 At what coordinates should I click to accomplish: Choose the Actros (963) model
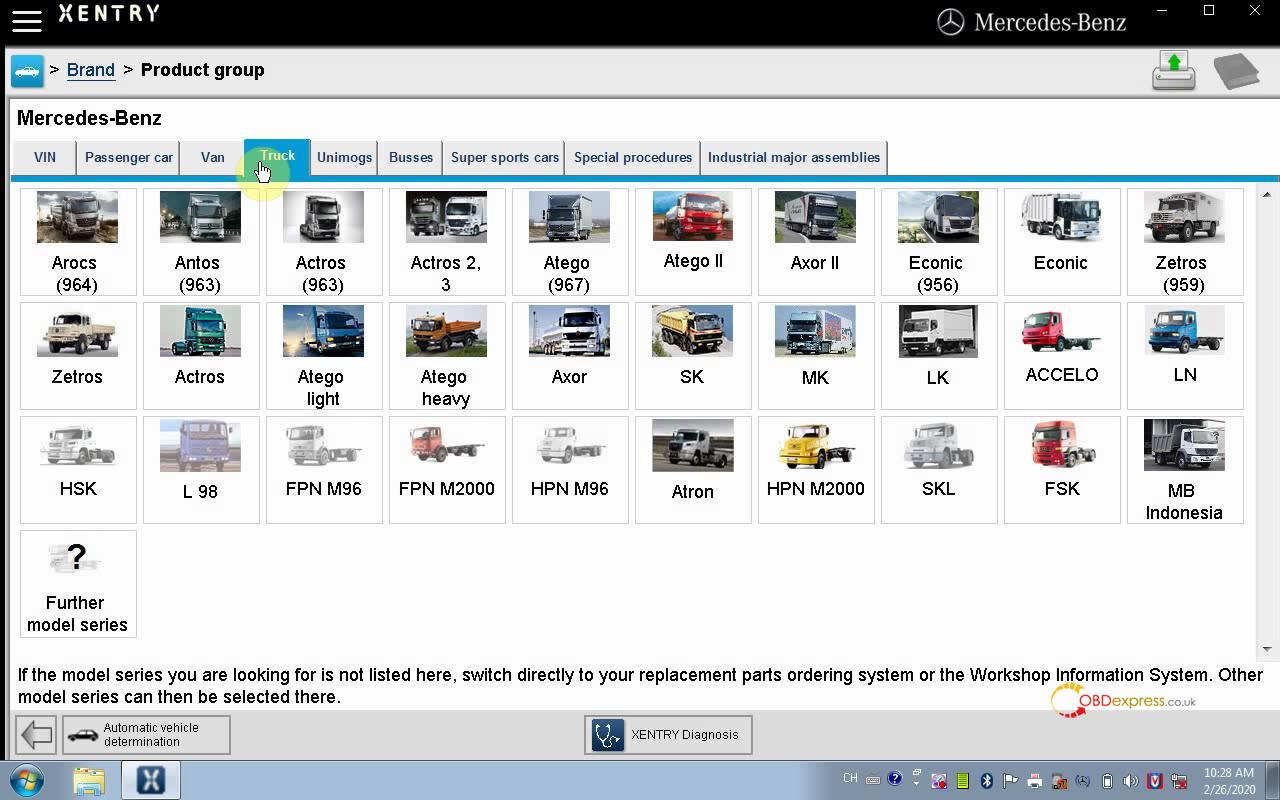pos(324,242)
